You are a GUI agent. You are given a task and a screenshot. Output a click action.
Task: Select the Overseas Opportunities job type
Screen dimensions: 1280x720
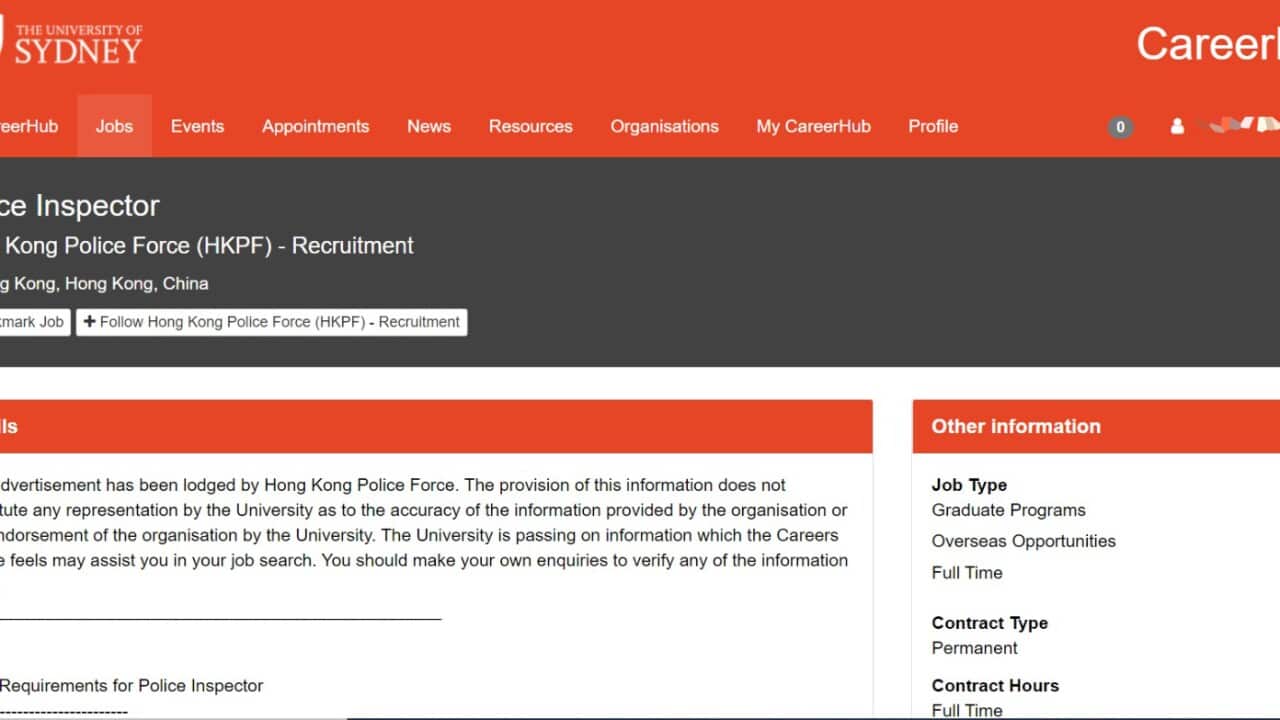1023,541
